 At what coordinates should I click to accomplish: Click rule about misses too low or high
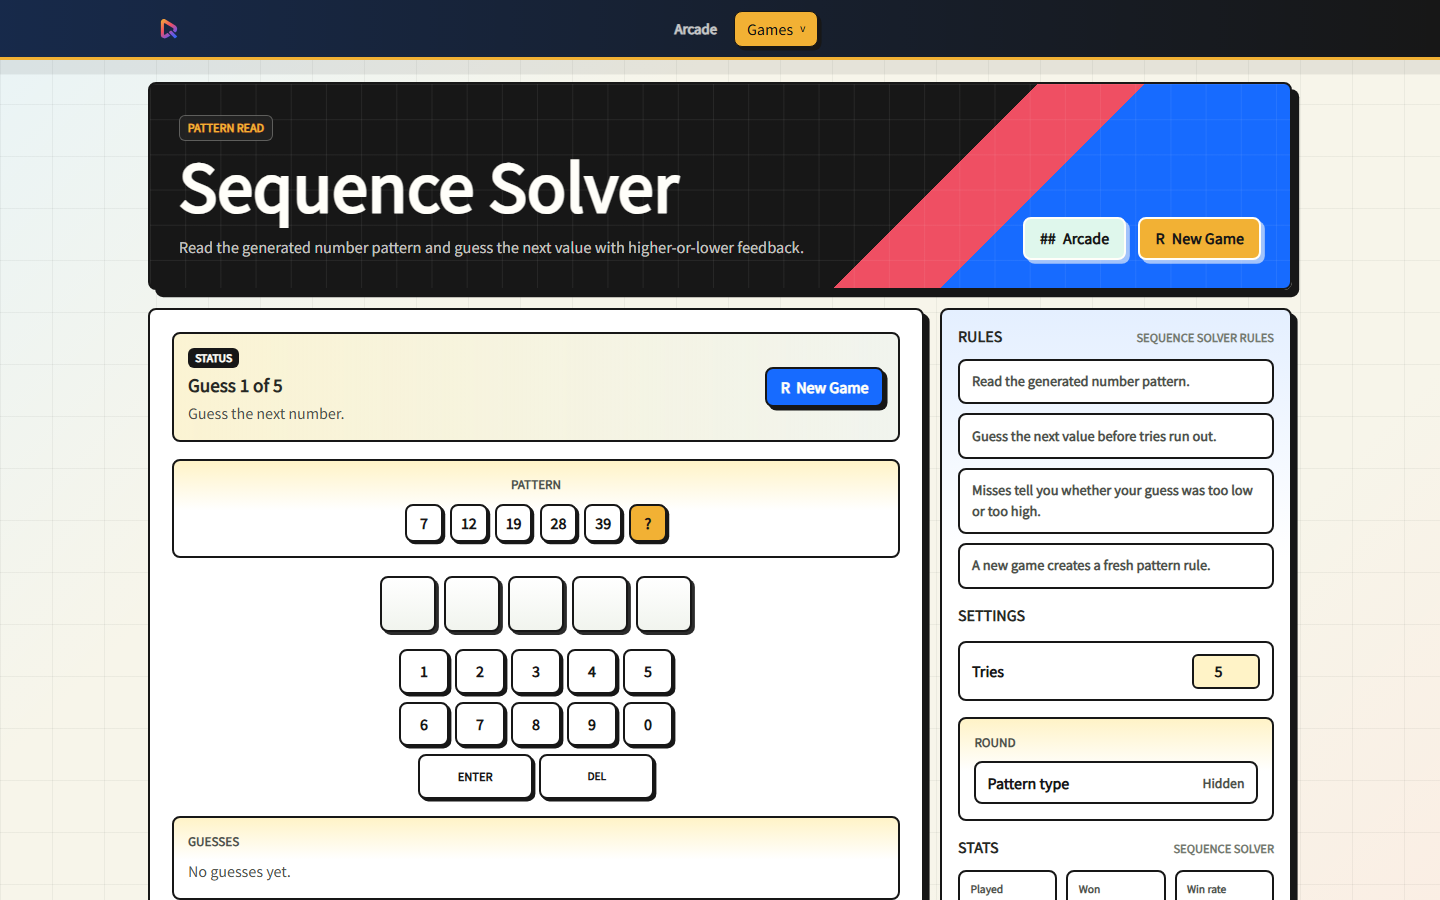[1116, 501]
